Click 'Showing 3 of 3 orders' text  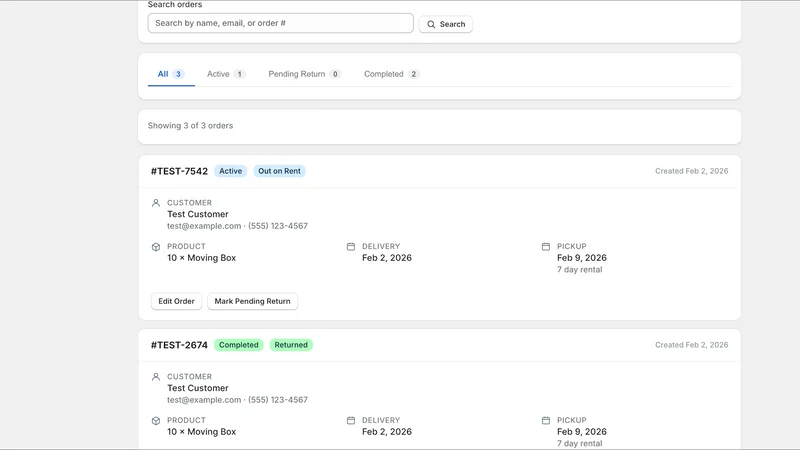coord(190,126)
